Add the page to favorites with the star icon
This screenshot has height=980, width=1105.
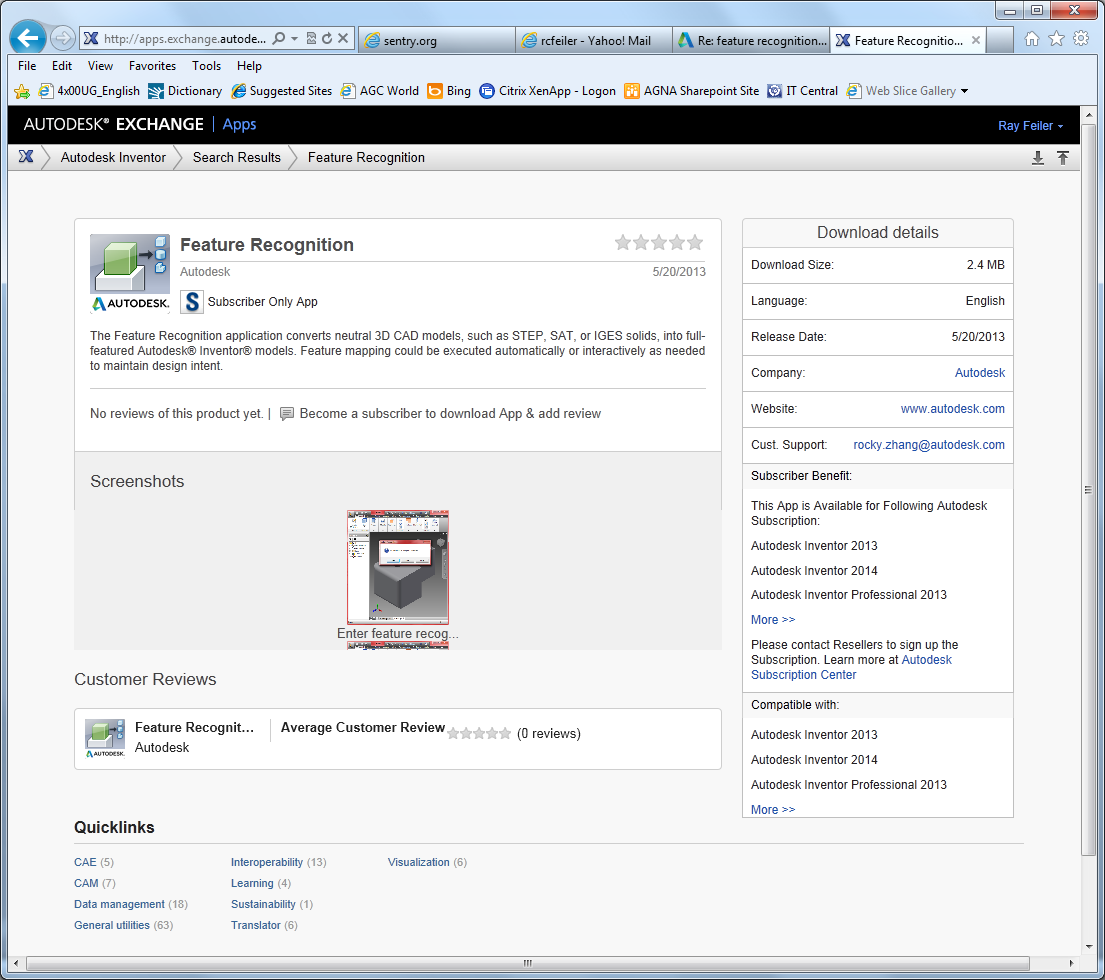[1055, 37]
